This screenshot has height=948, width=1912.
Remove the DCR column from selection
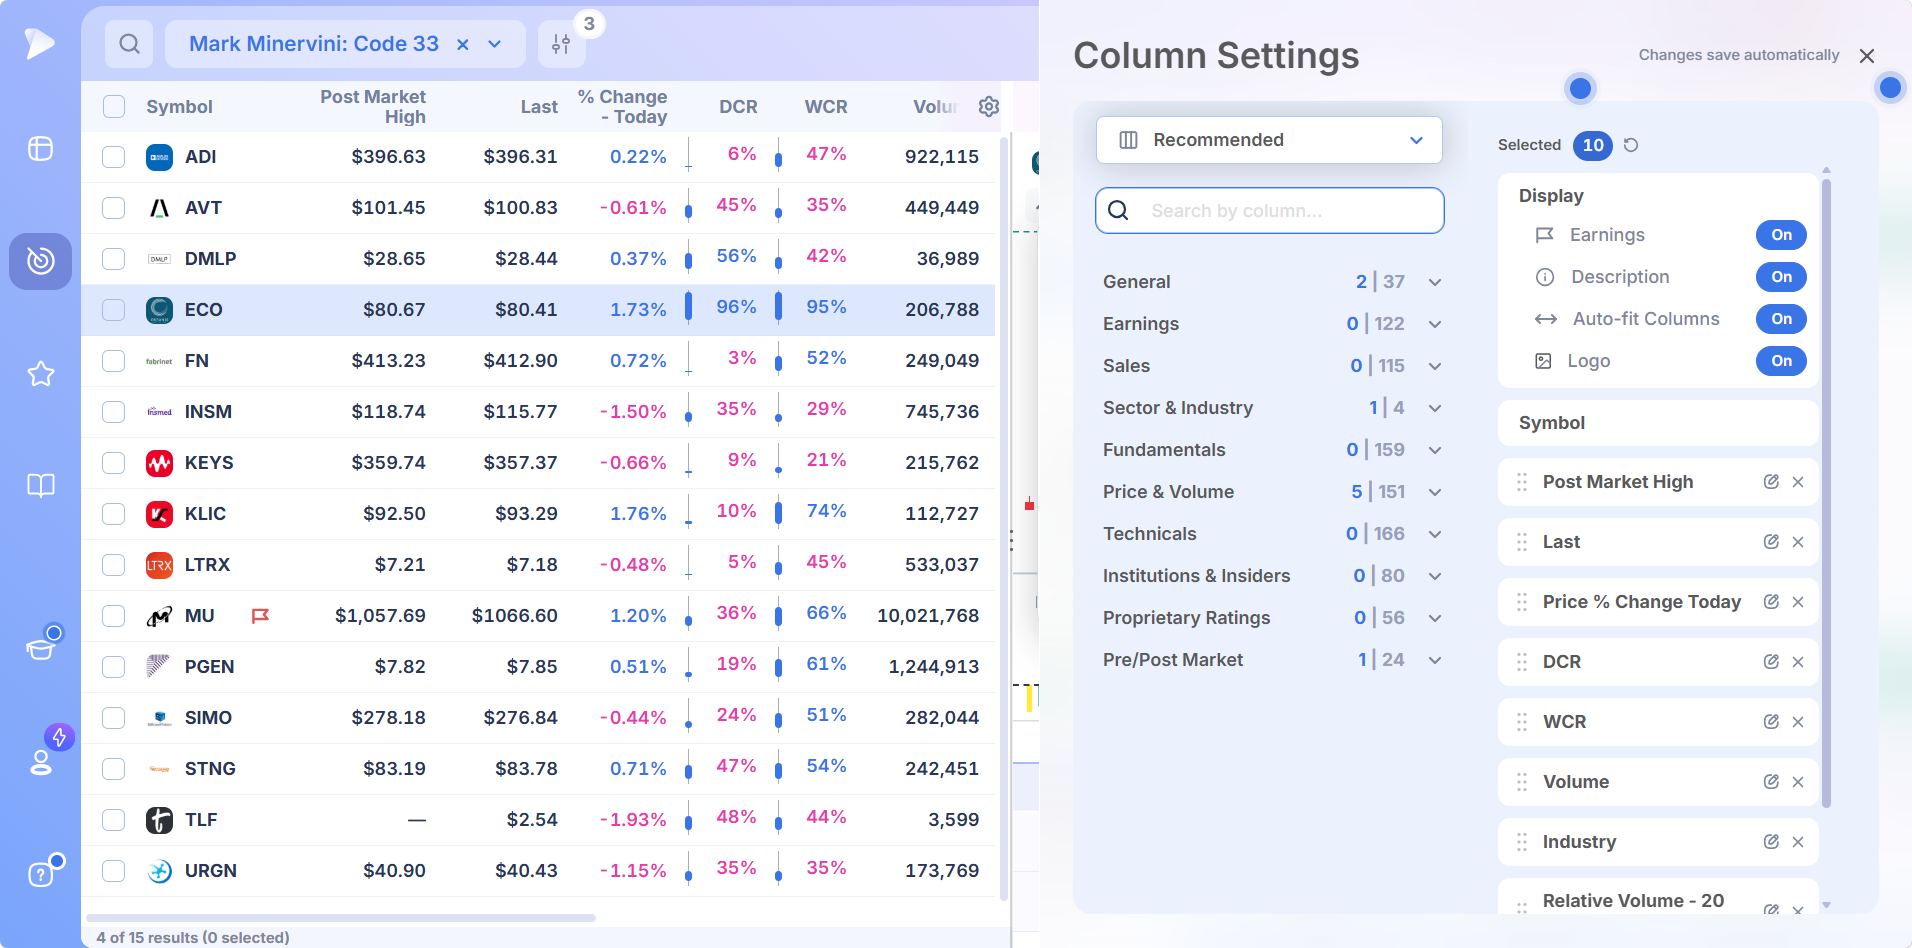1798,662
